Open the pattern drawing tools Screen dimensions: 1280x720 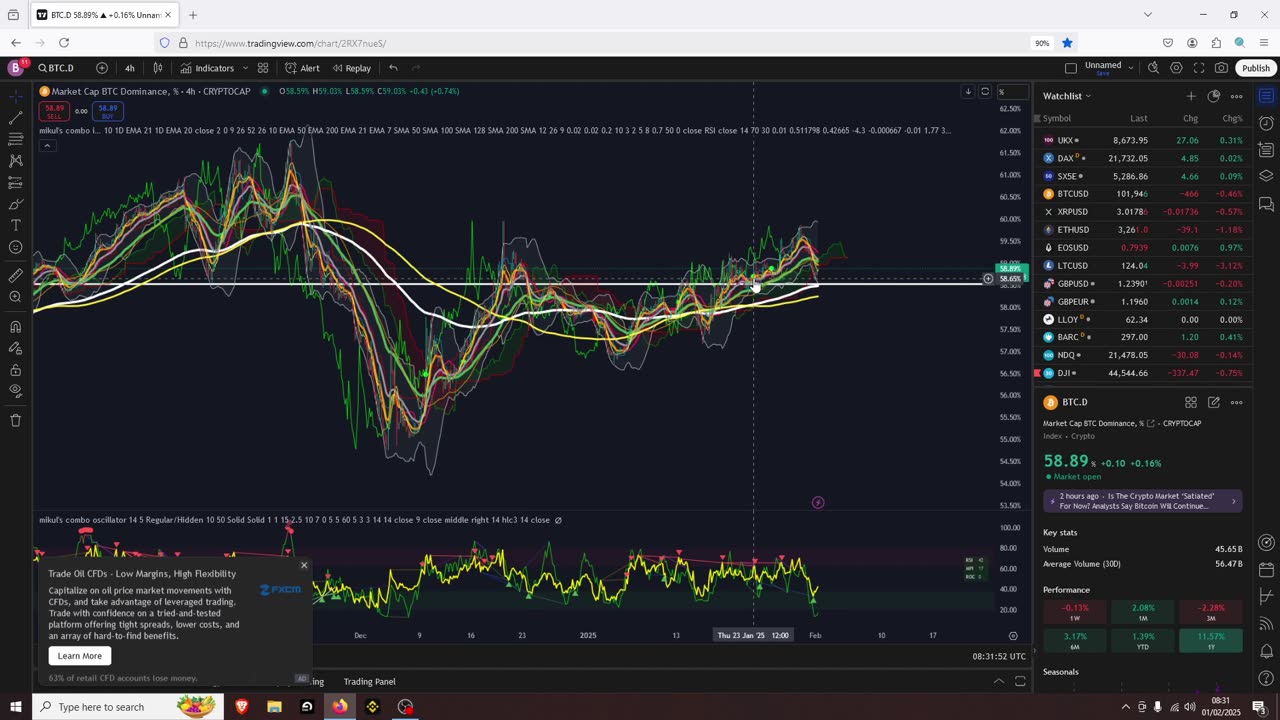[x=15, y=161]
